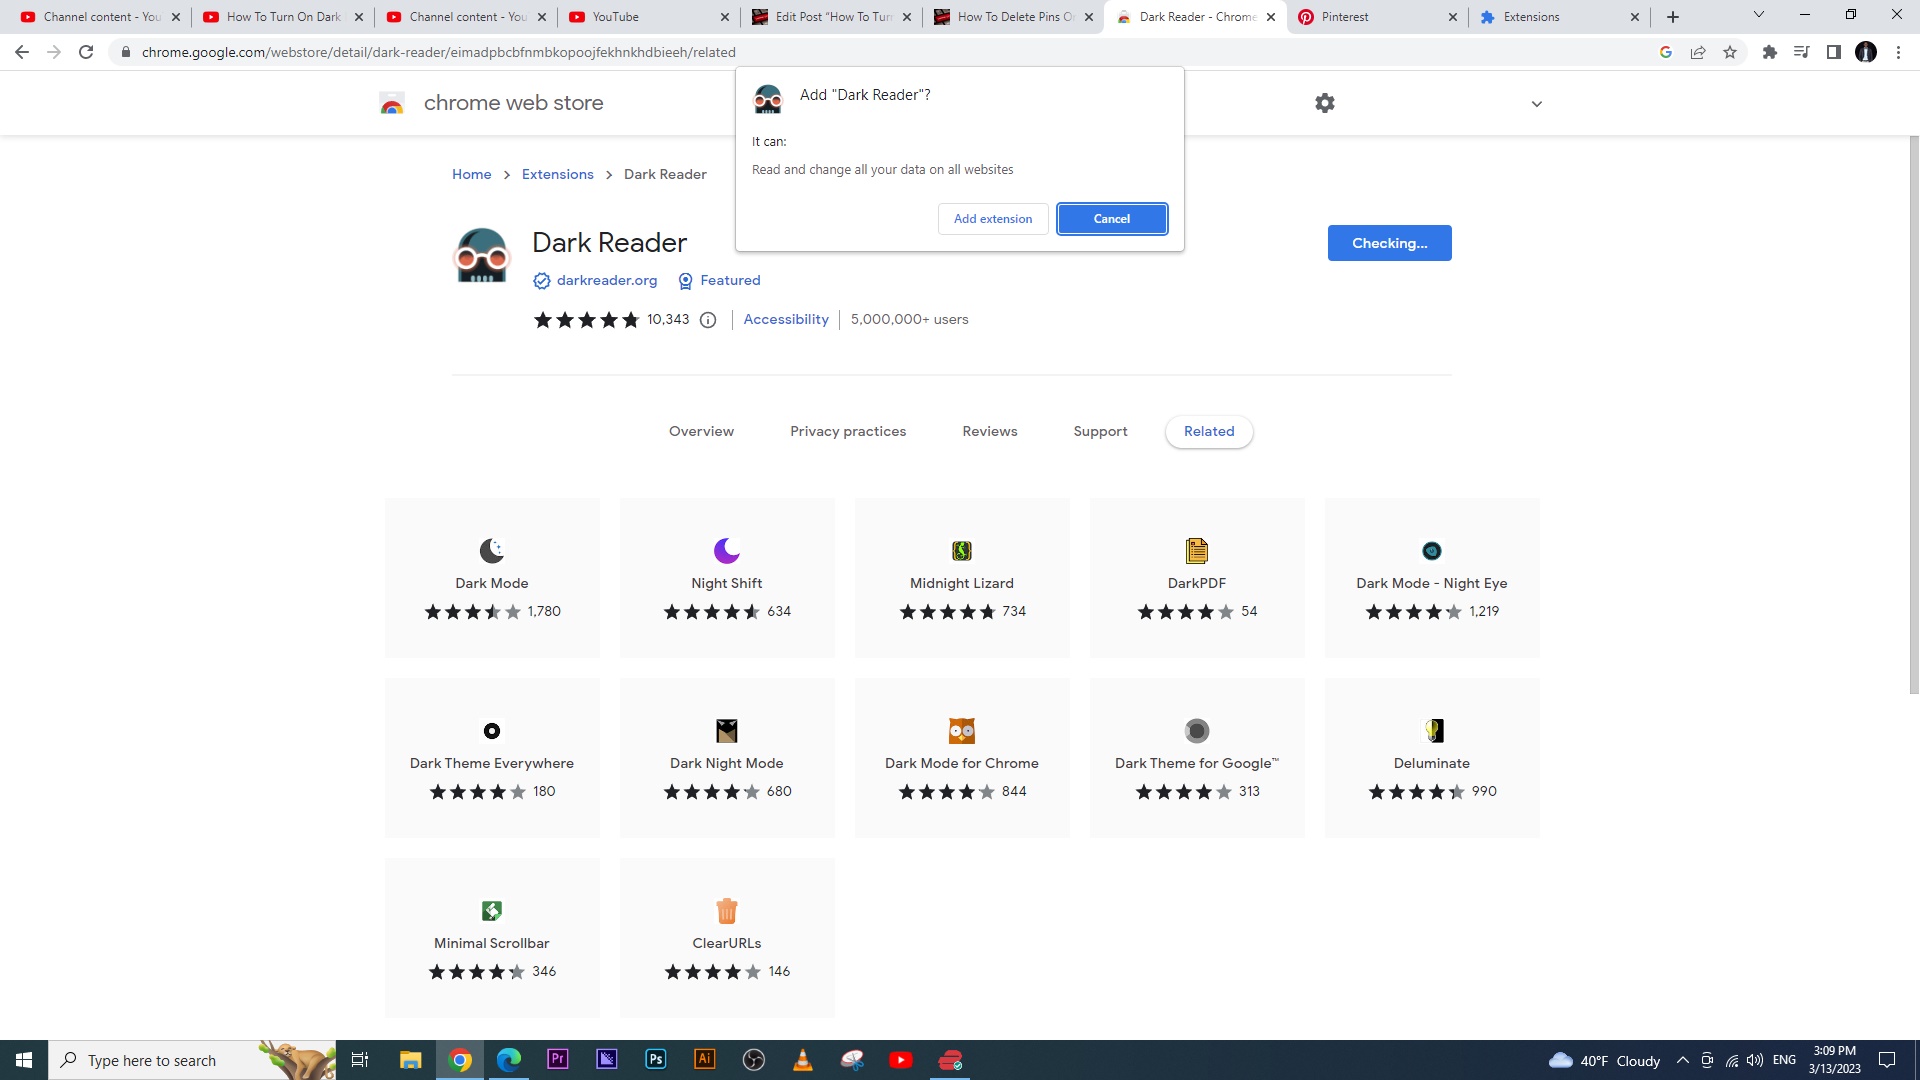
Task: Open Photoshop from the taskbar
Action: tap(656, 1060)
